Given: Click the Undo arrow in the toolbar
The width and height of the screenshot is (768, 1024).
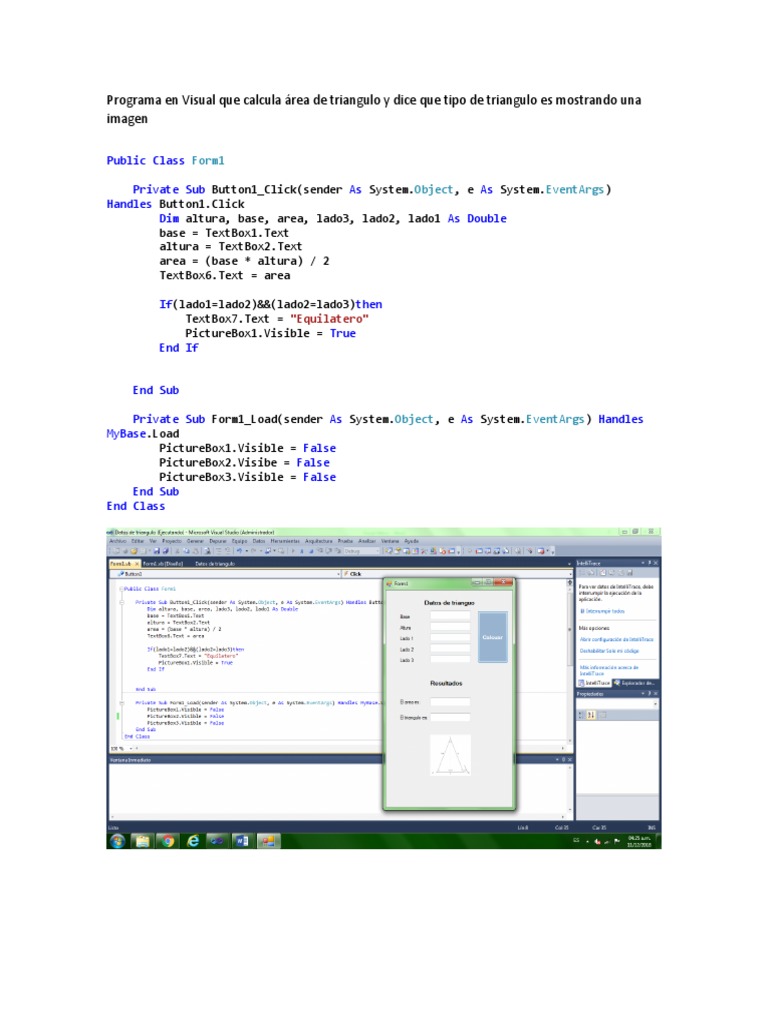Looking at the screenshot, I should [x=239, y=551].
